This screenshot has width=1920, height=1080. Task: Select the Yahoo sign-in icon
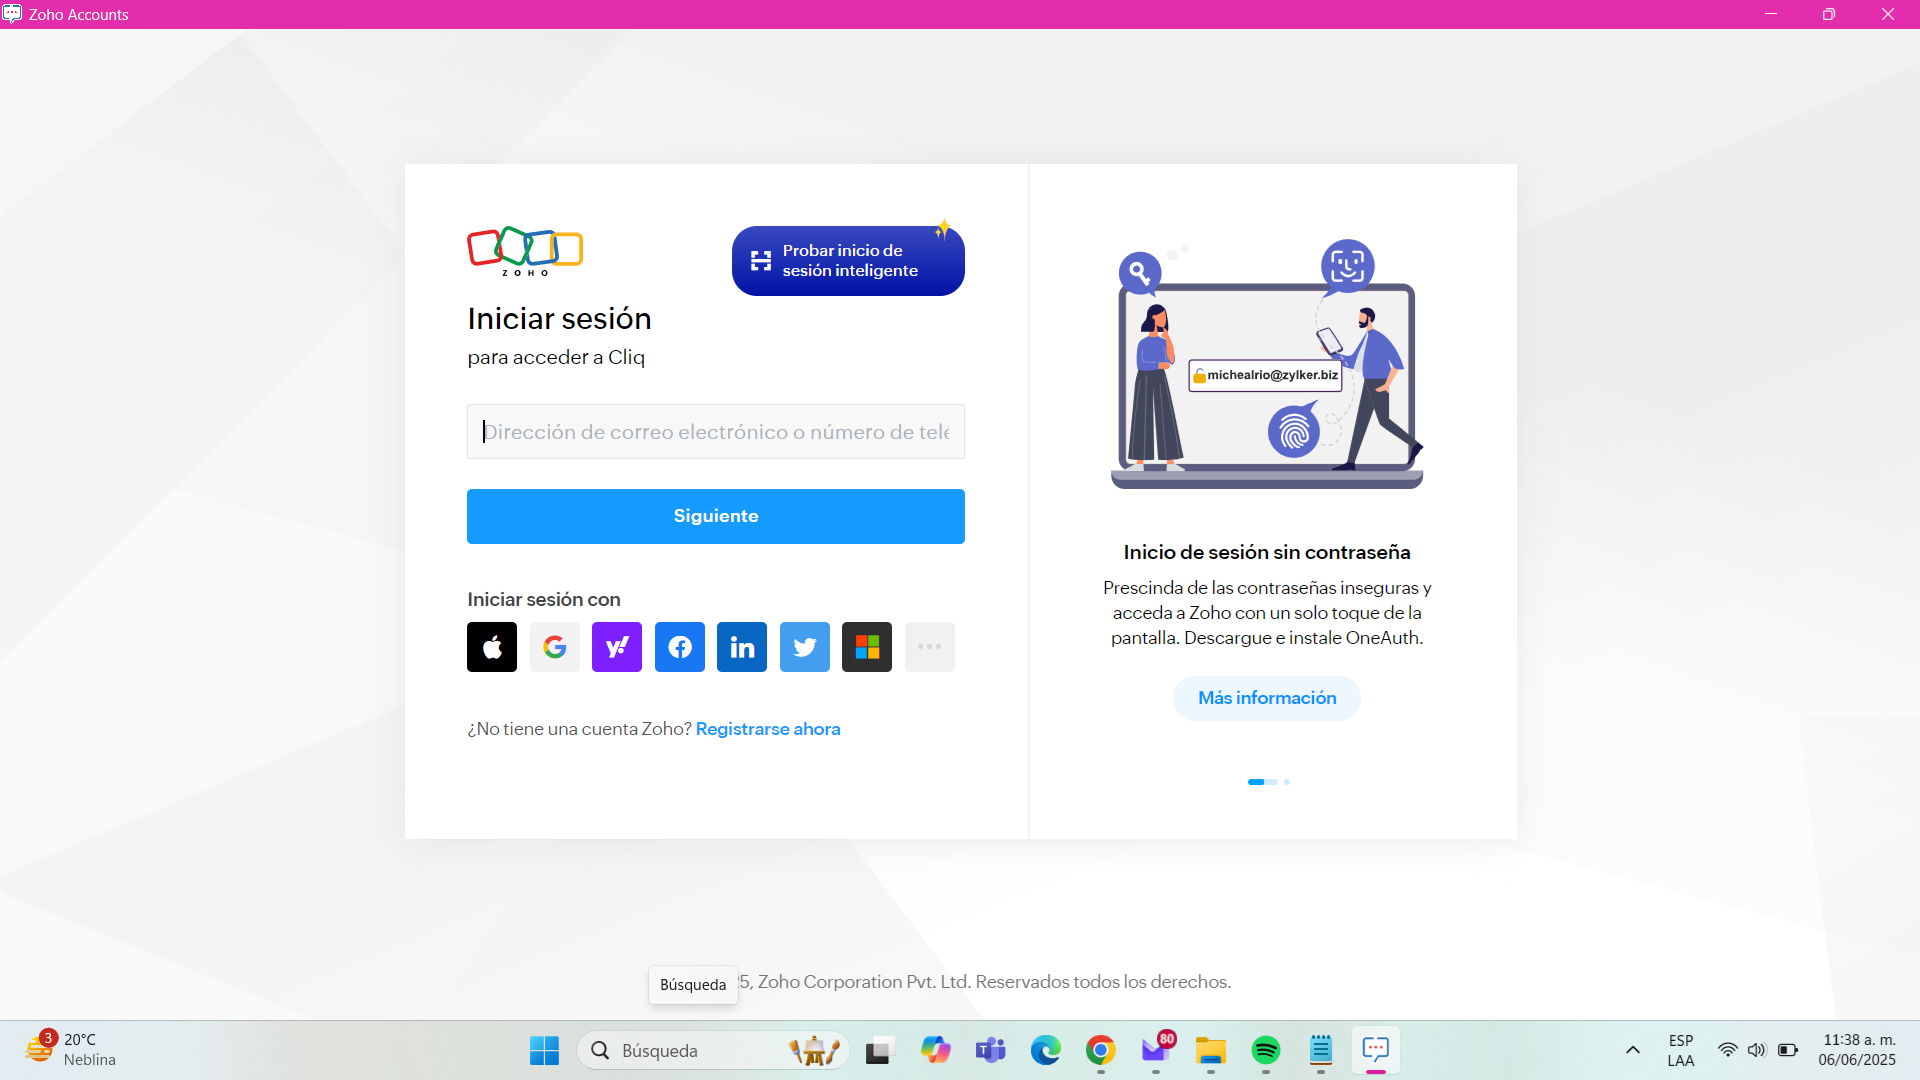(617, 647)
